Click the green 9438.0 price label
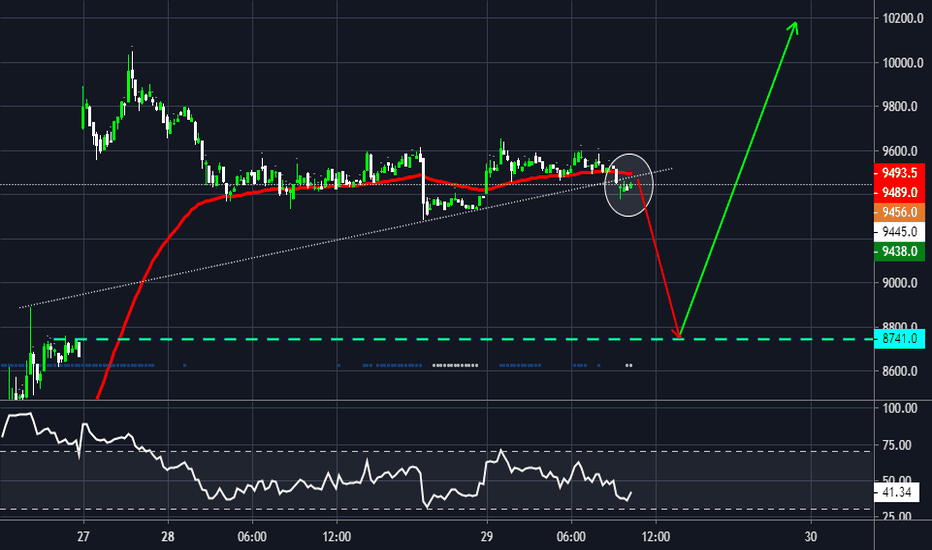932x550 pixels. 899,251
